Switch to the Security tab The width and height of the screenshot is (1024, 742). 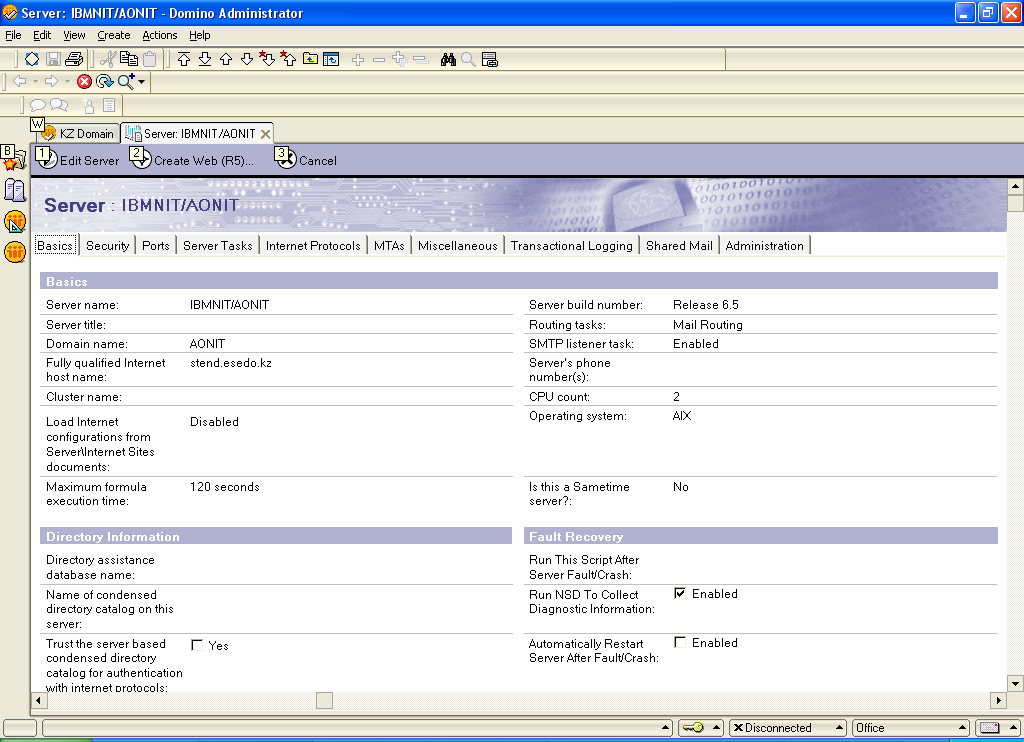108,246
